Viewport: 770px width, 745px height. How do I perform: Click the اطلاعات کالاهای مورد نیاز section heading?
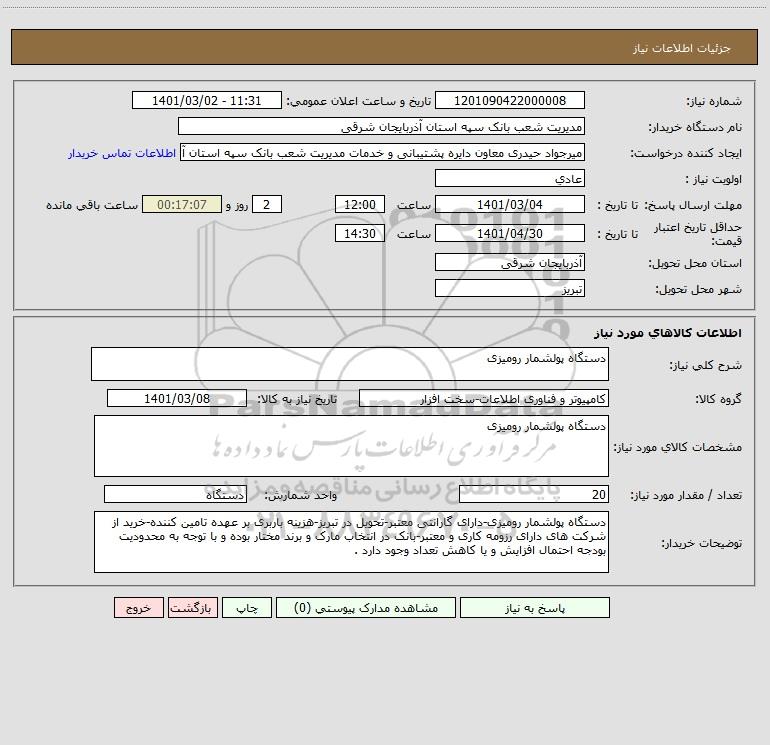[x=668, y=333]
